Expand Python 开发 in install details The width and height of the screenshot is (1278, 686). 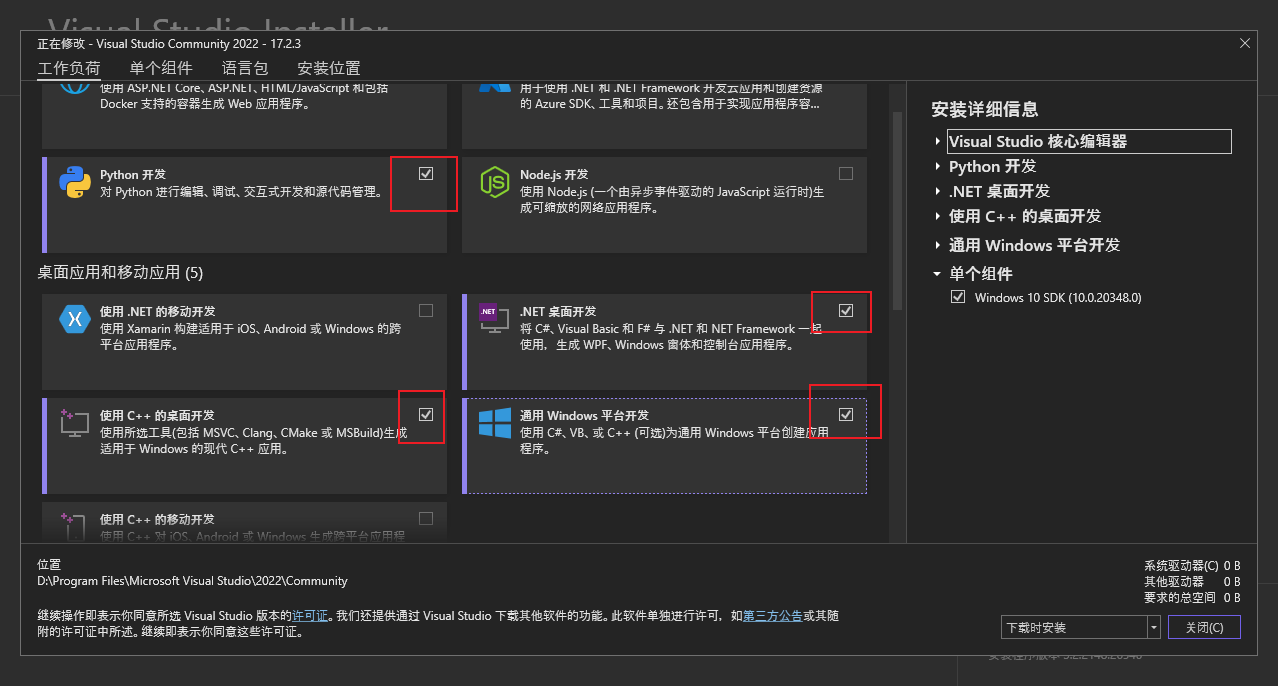[938, 167]
